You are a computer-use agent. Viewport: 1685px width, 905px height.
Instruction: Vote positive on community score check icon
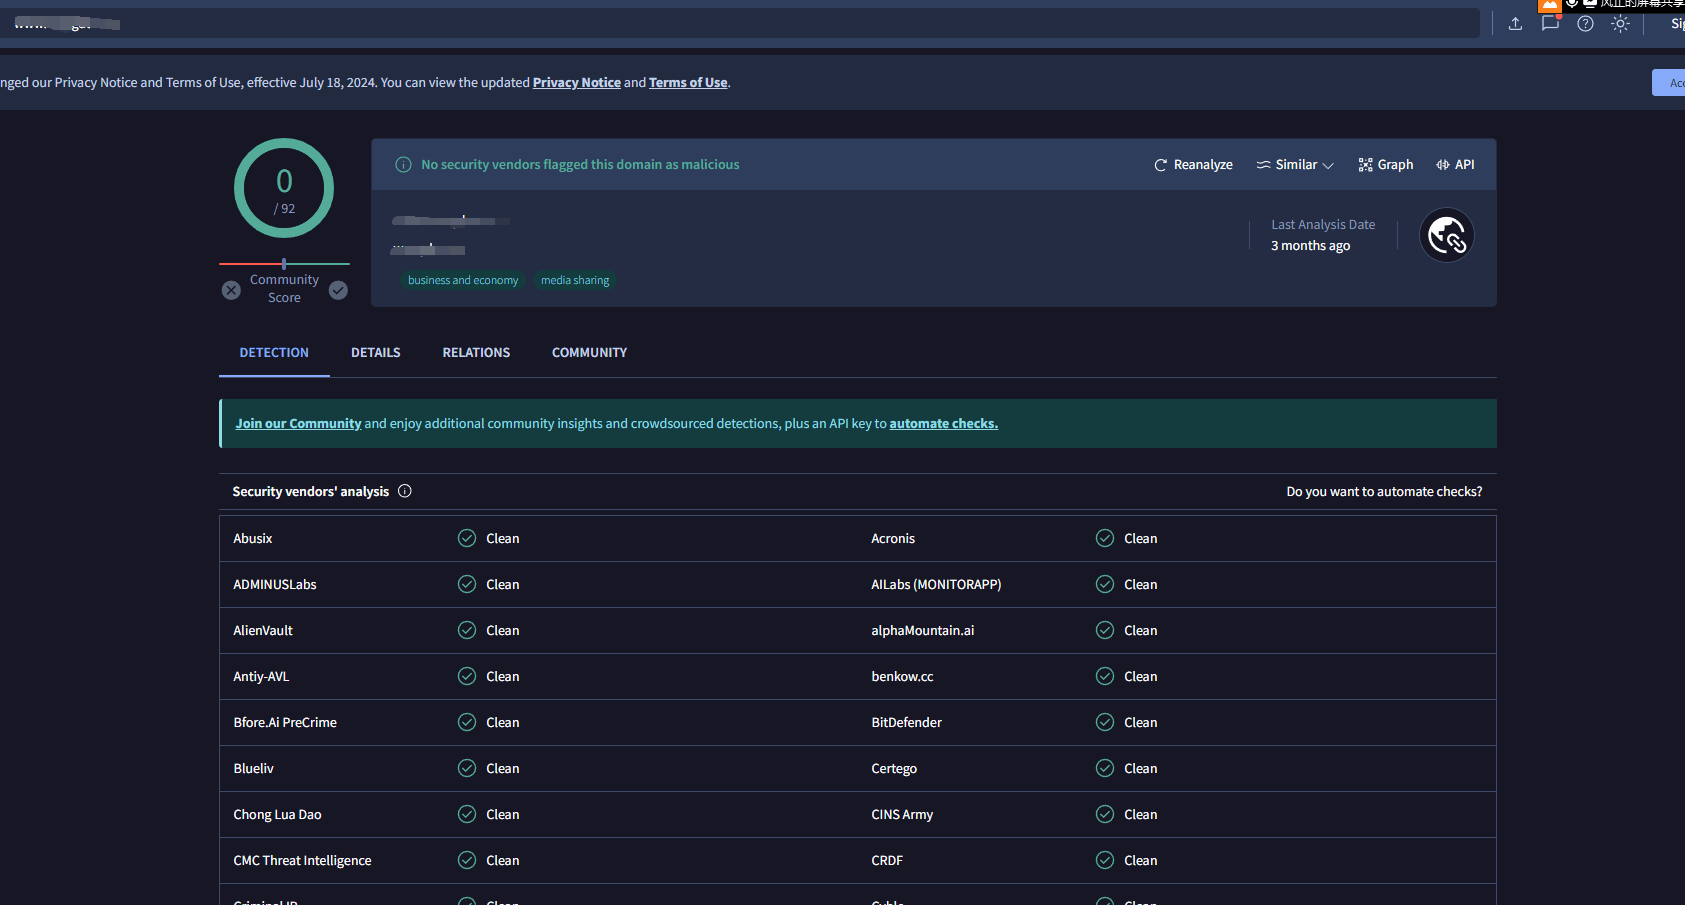[338, 290]
